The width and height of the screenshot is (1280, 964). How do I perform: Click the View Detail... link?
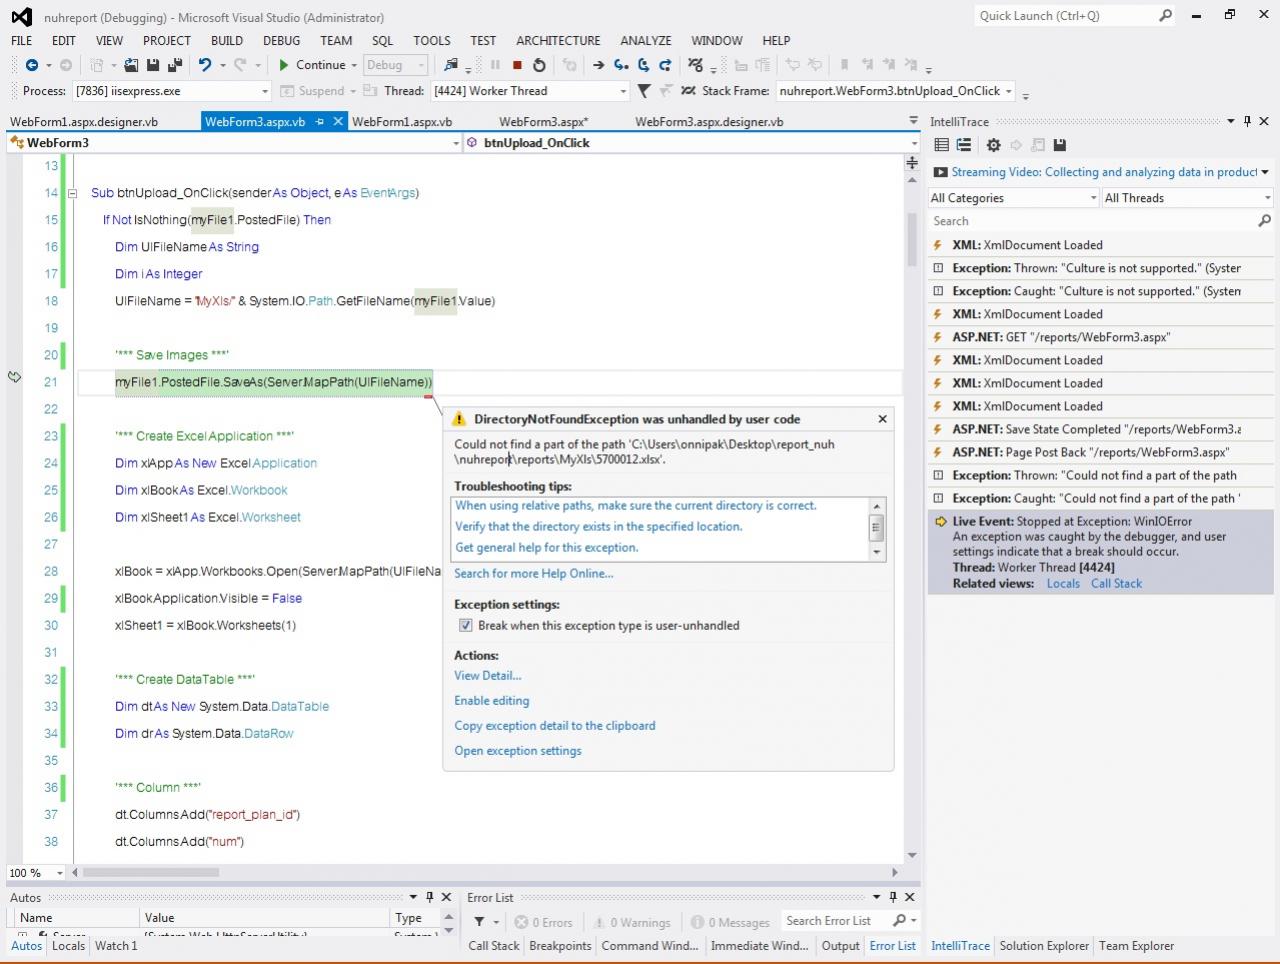click(x=488, y=676)
